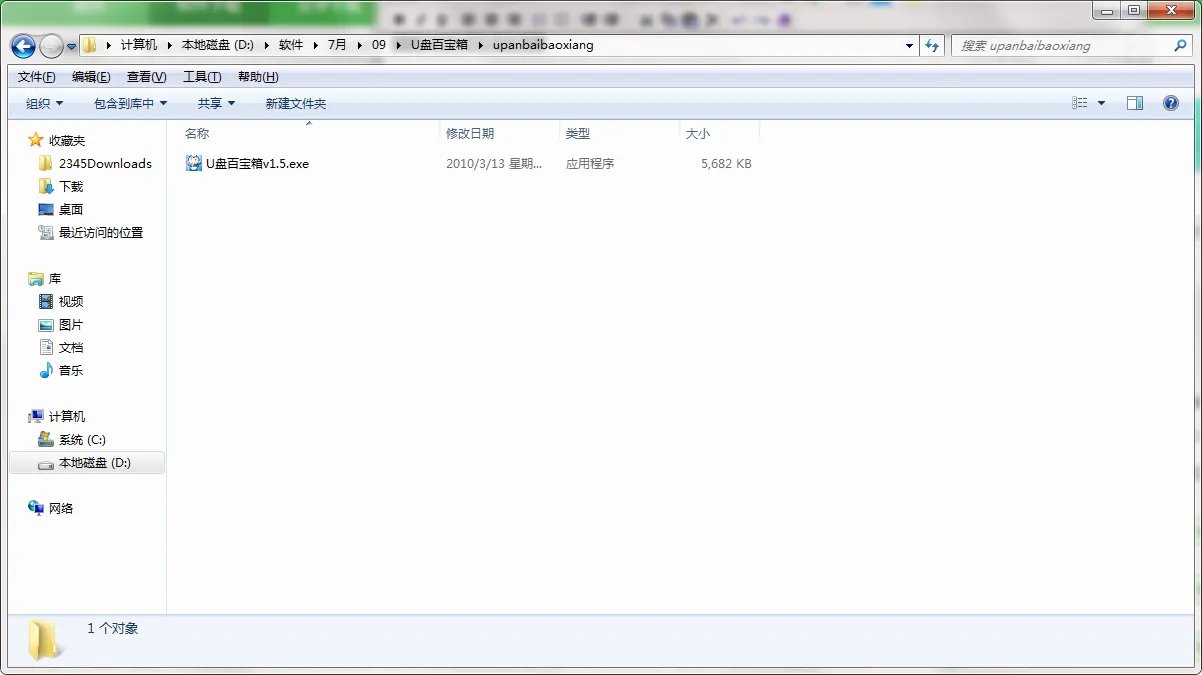Open the 工具(T) menu
Screen dimensions: 1202x675
click(201, 77)
